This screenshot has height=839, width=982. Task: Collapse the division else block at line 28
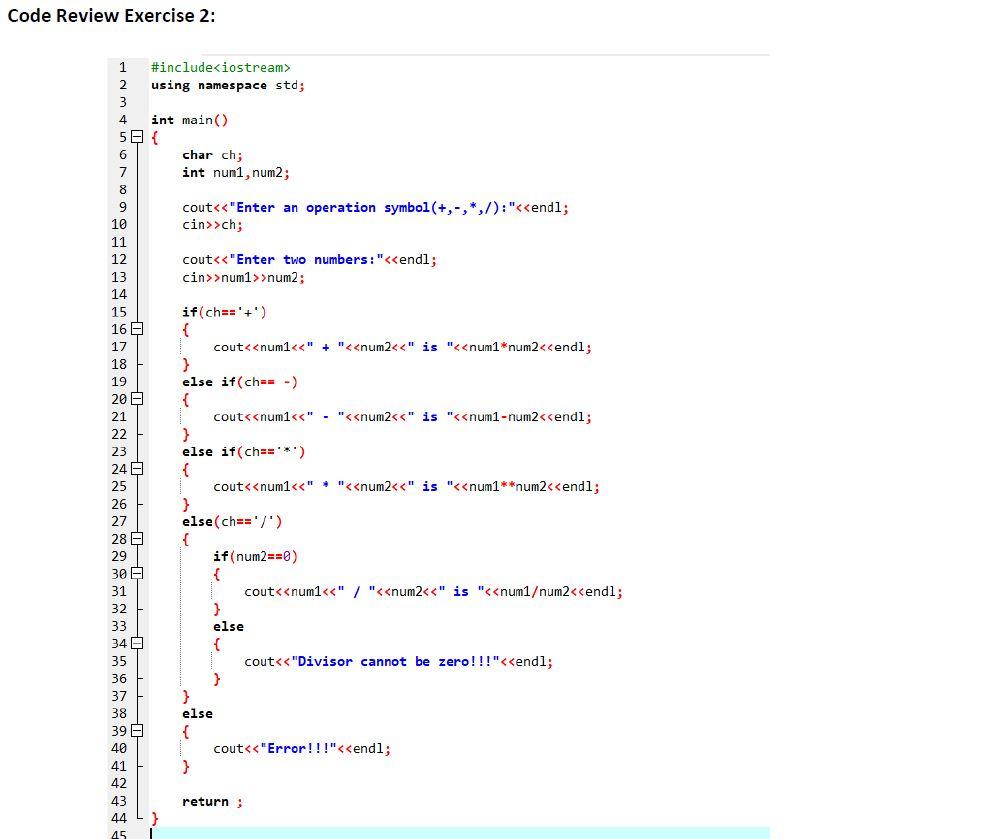(137, 538)
